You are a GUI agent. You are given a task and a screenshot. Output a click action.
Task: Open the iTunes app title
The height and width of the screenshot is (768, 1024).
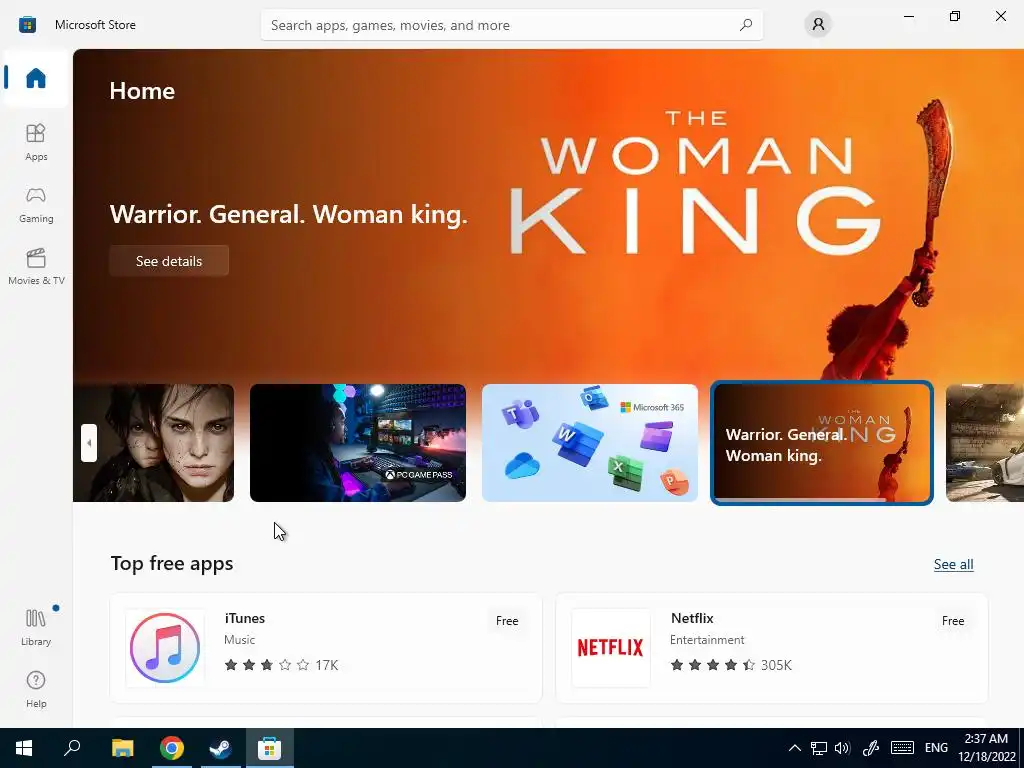245,618
